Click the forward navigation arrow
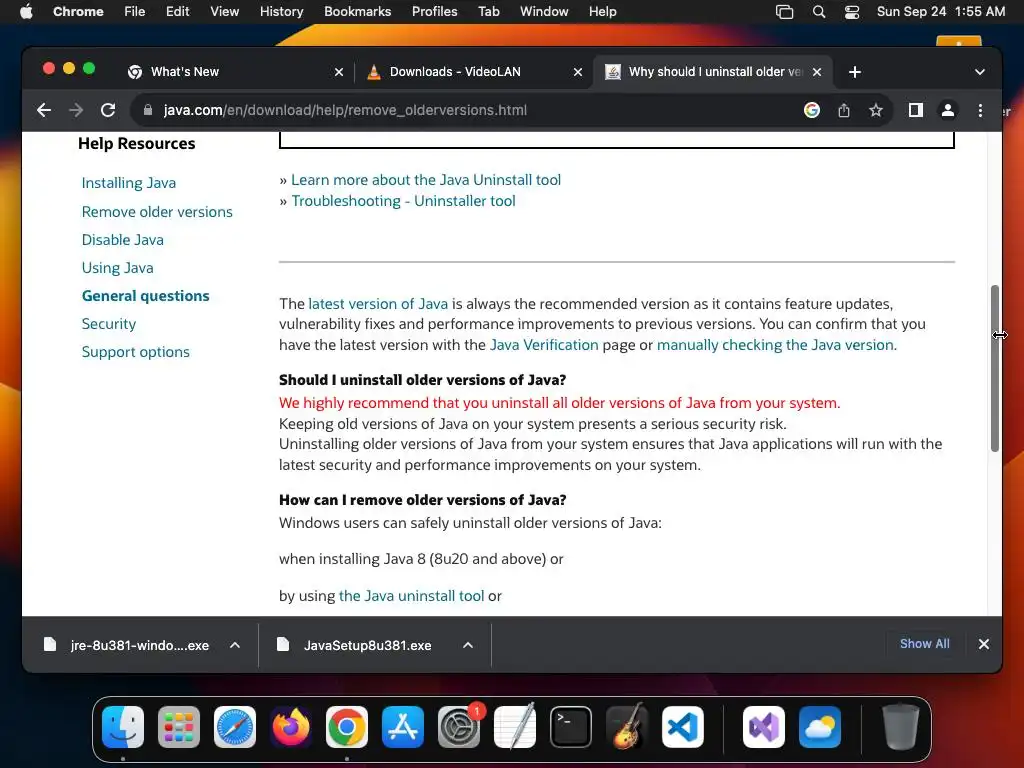The height and width of the screenshot is (768, 1024). (76, 110)
